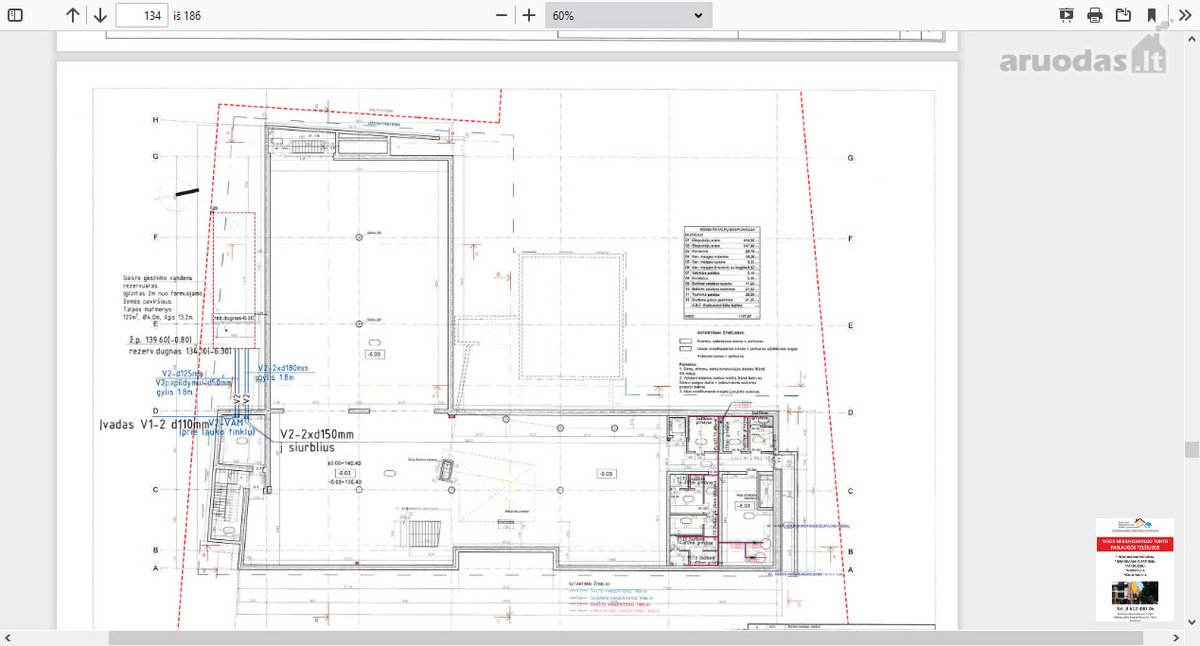Click the "V2-2xd180mm" blue label
The height and width of the screenshot is (646, 1200).
284,367
